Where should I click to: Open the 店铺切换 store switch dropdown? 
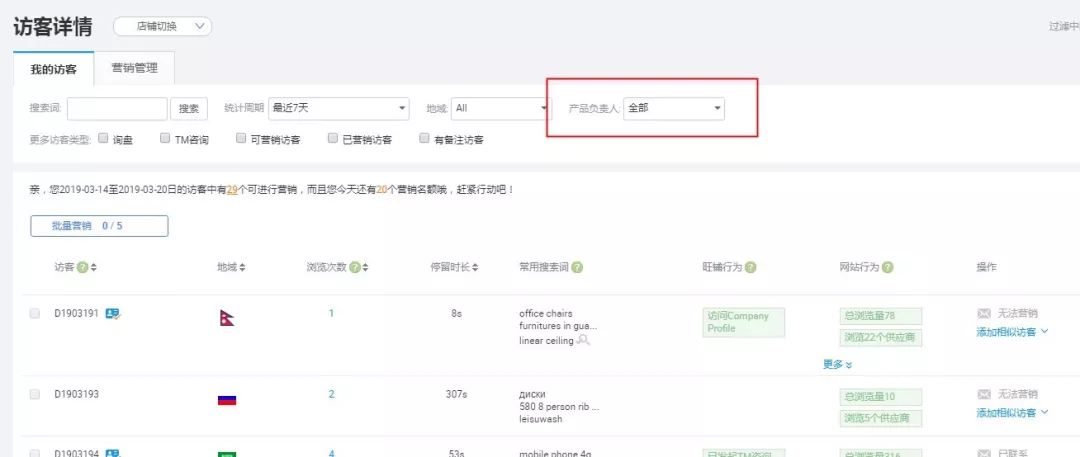(x=162, y=26)
